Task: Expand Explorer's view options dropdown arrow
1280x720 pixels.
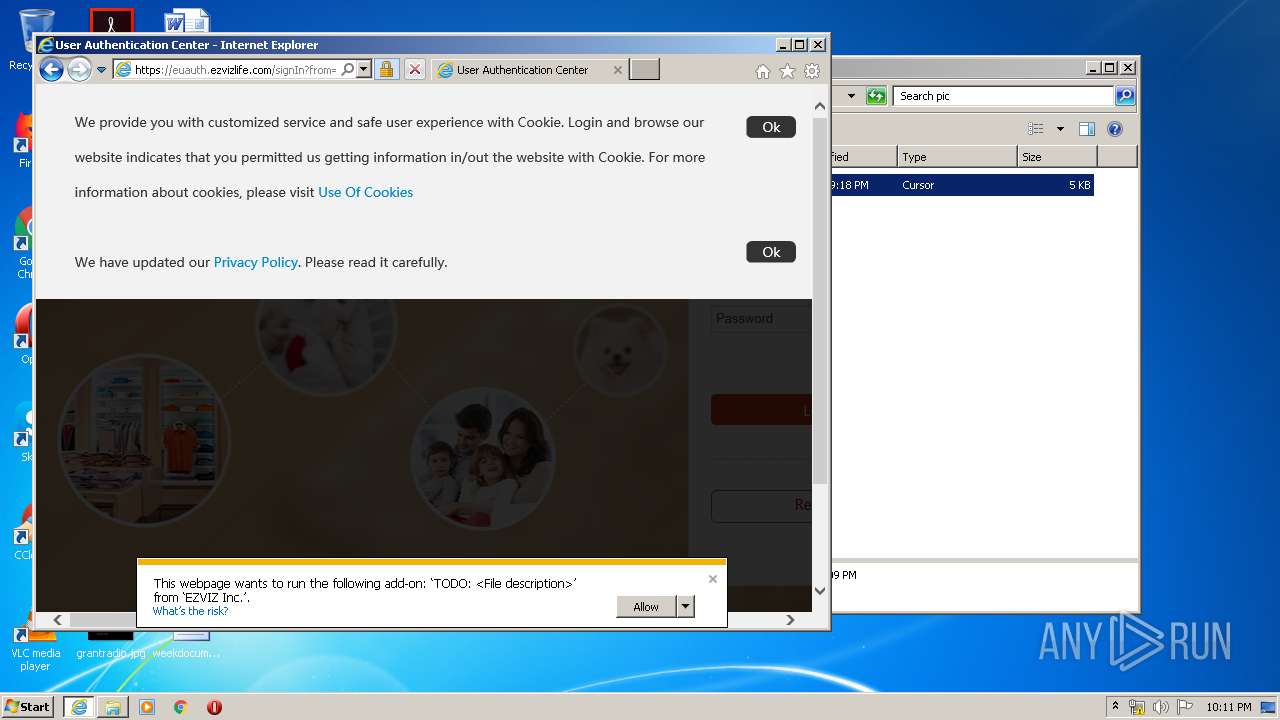Action: pos(1060,129)
